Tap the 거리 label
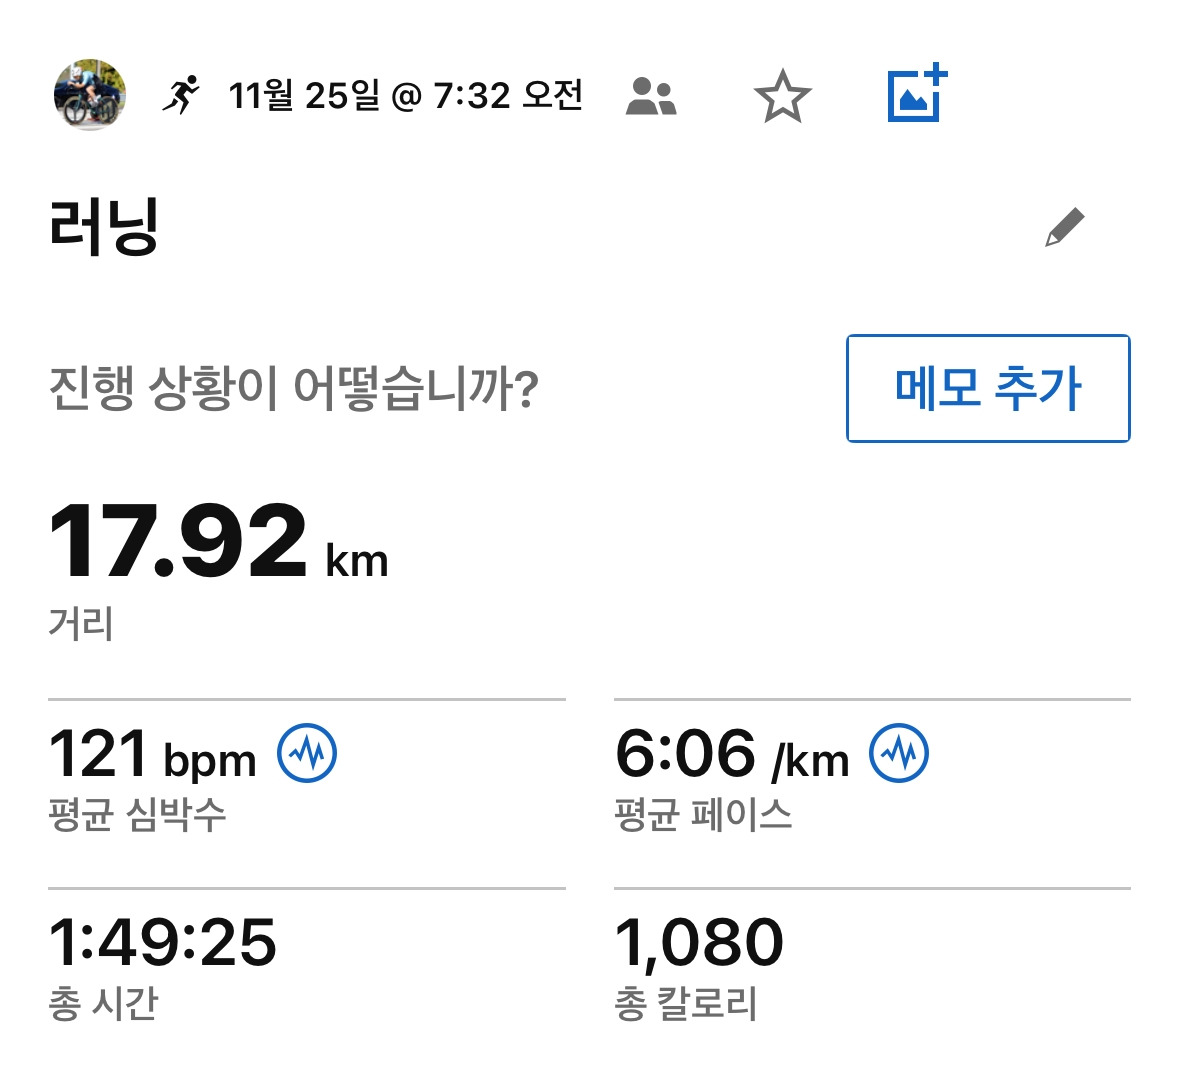 click(x=81, y=624)
